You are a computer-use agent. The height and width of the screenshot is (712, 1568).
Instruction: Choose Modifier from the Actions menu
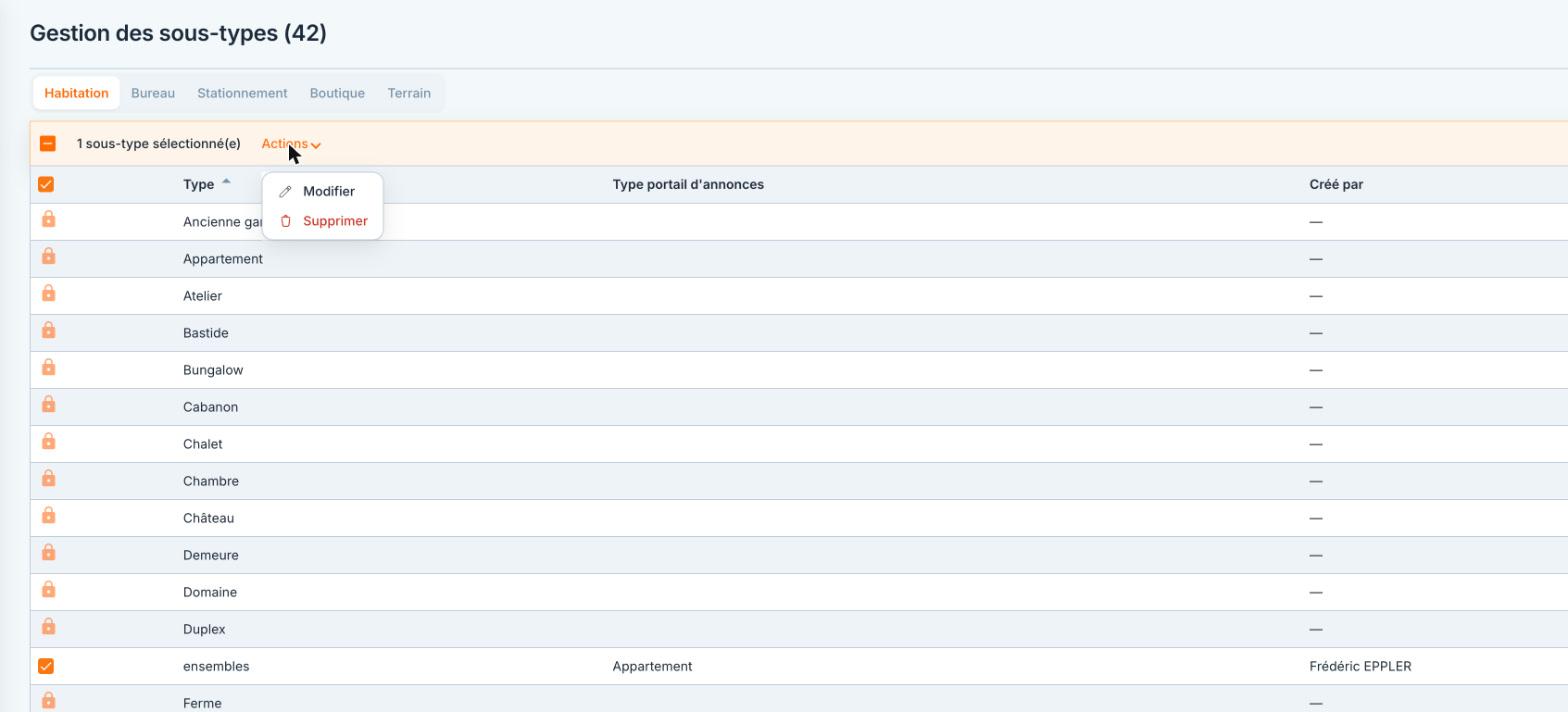tap(322, 191)
